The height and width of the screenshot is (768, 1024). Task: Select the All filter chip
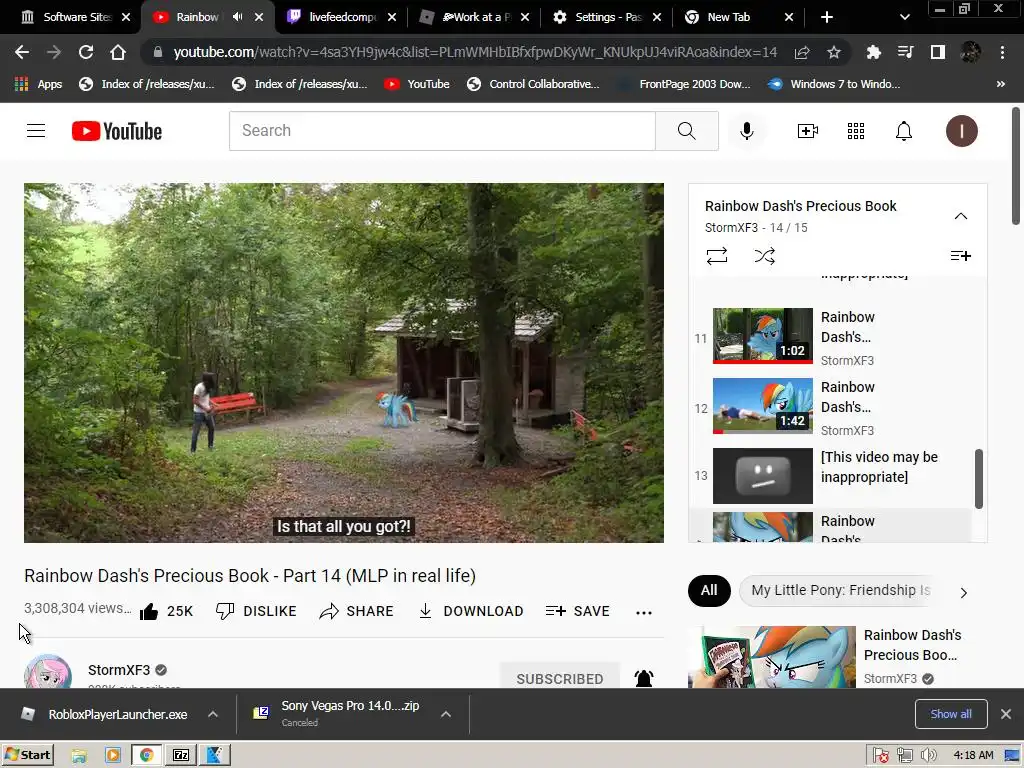coord(709,590)
